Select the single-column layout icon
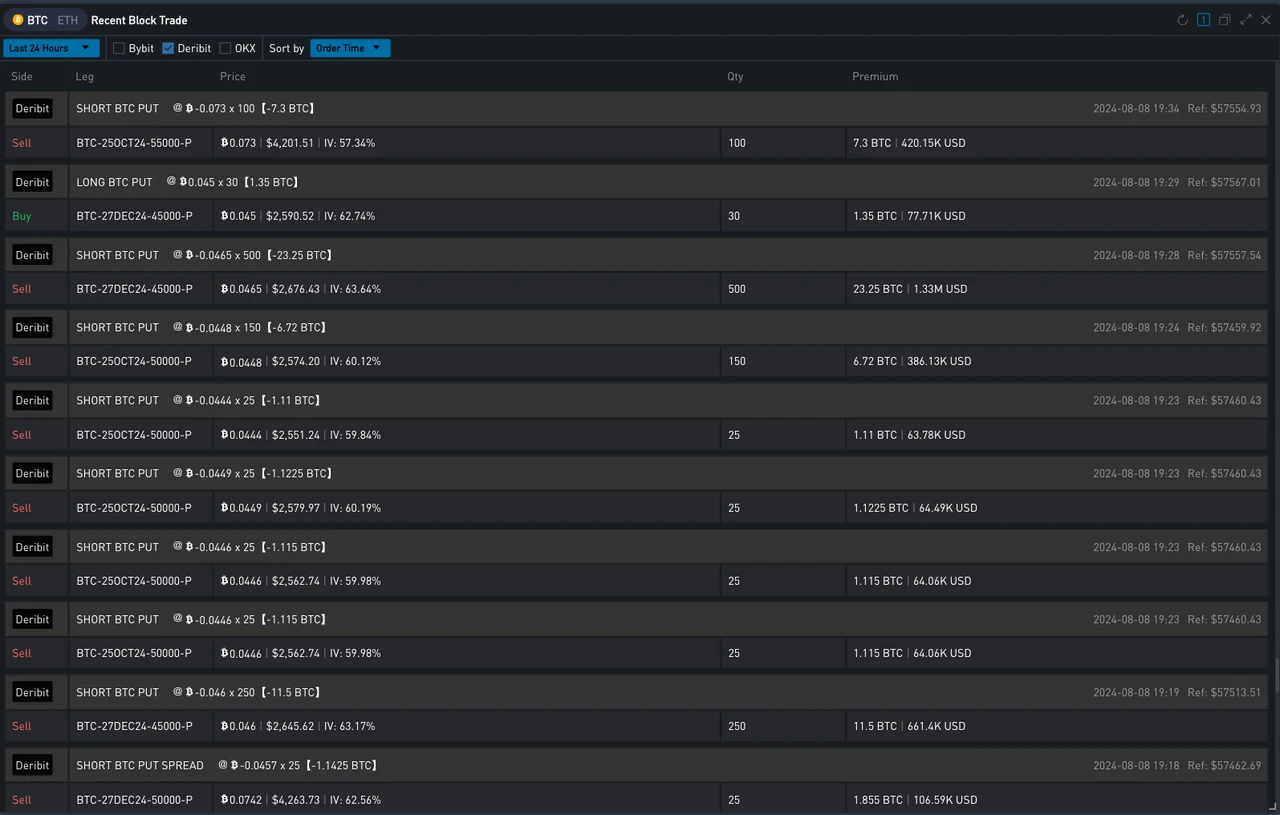Image resolution: width=1280 pixels, height=815 pixels. point(1203,20)
